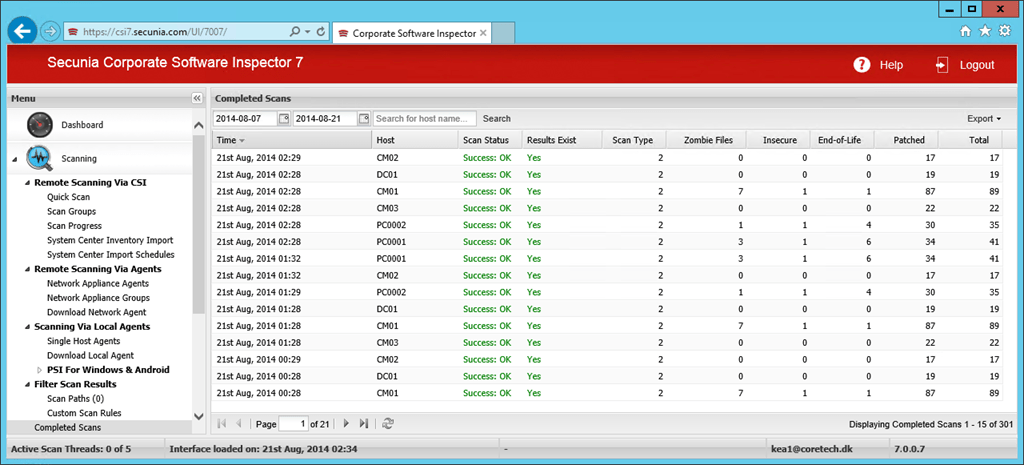This screenshot has height=465, width=1024.
Task: Open Quick Scan in menu
Action: click(x=68, y=197)
